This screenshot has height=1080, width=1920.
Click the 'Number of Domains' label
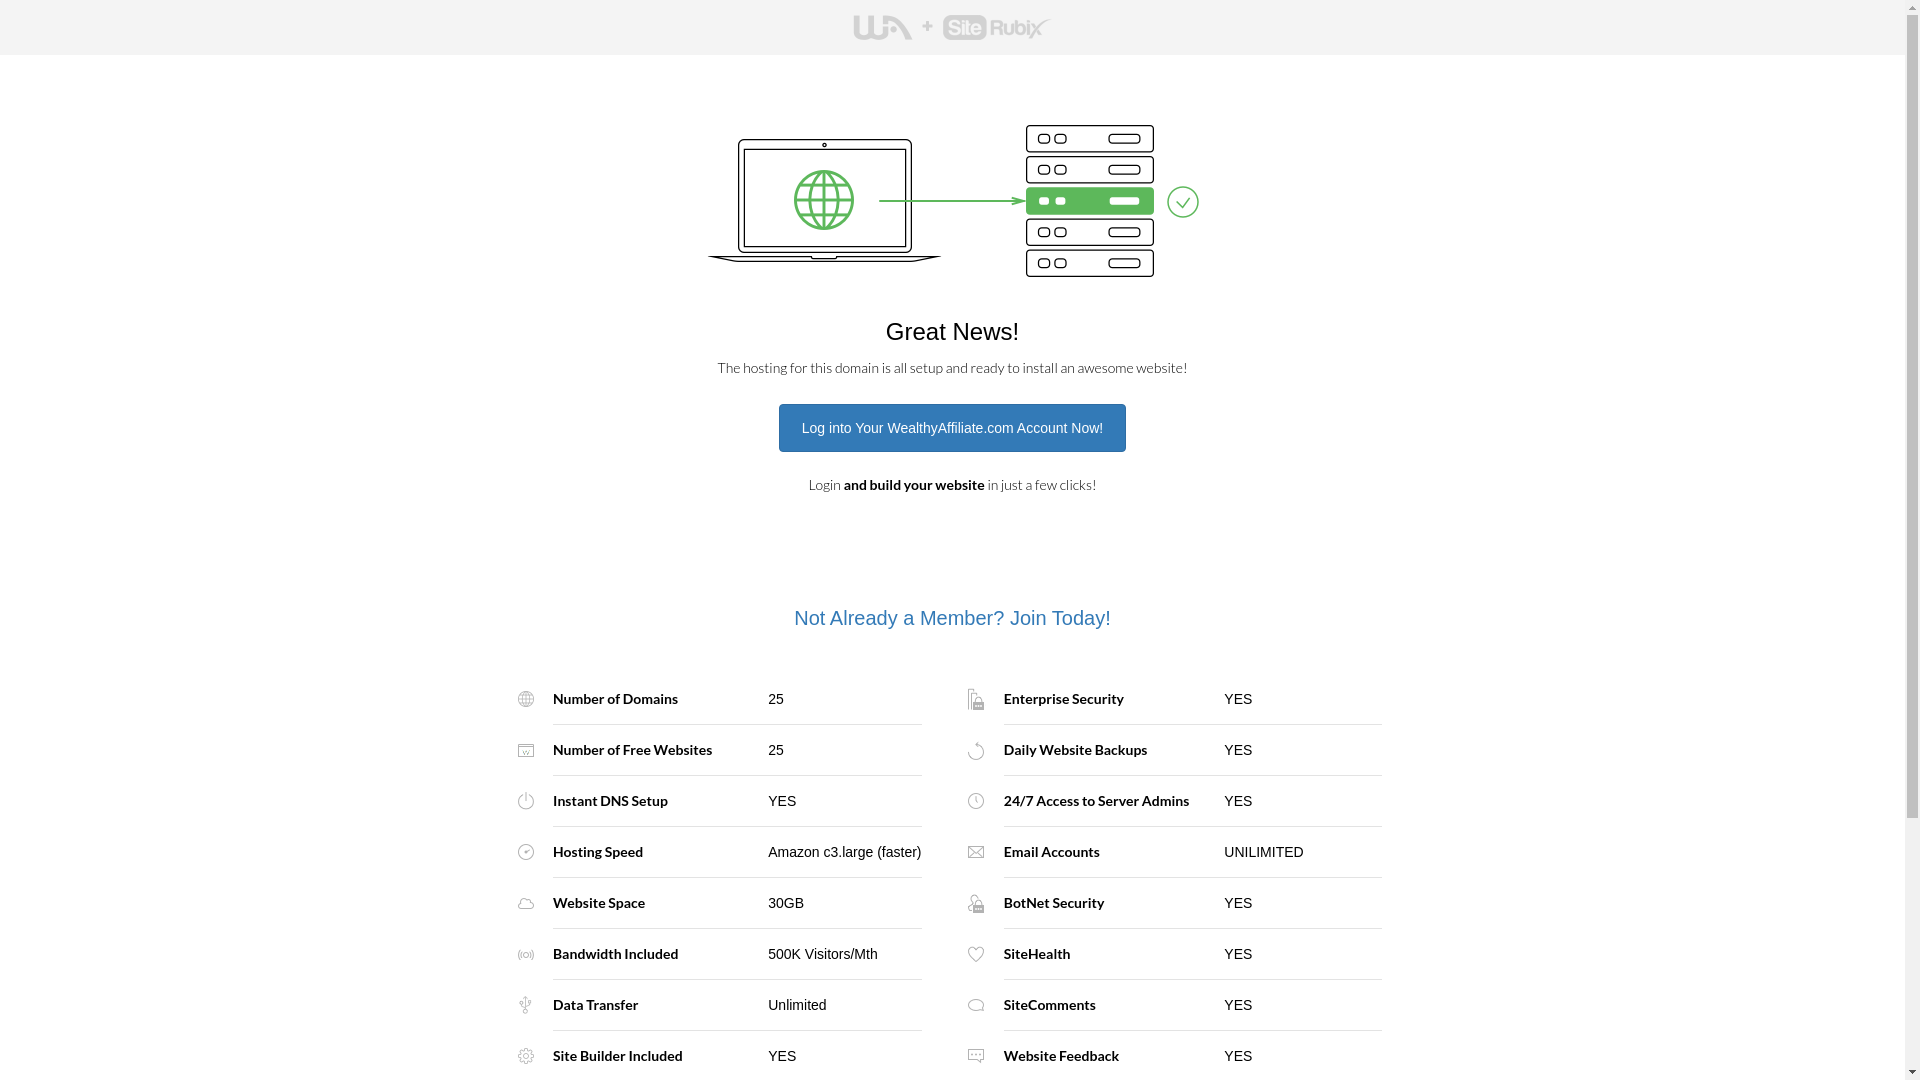coord(615,699)
